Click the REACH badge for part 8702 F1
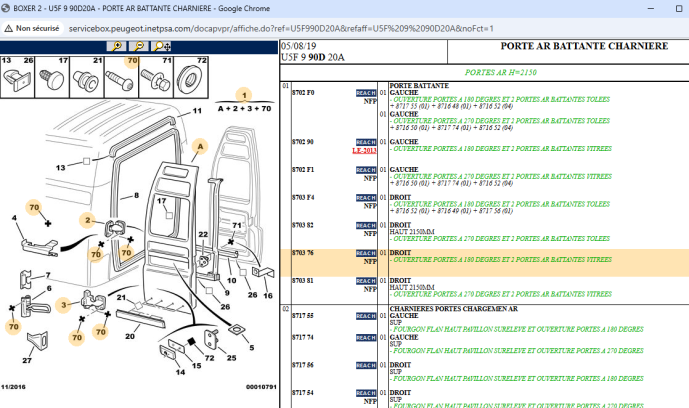The width and height of the screenshot is (689, 408). pyautogui.click(x=366, y=170)
